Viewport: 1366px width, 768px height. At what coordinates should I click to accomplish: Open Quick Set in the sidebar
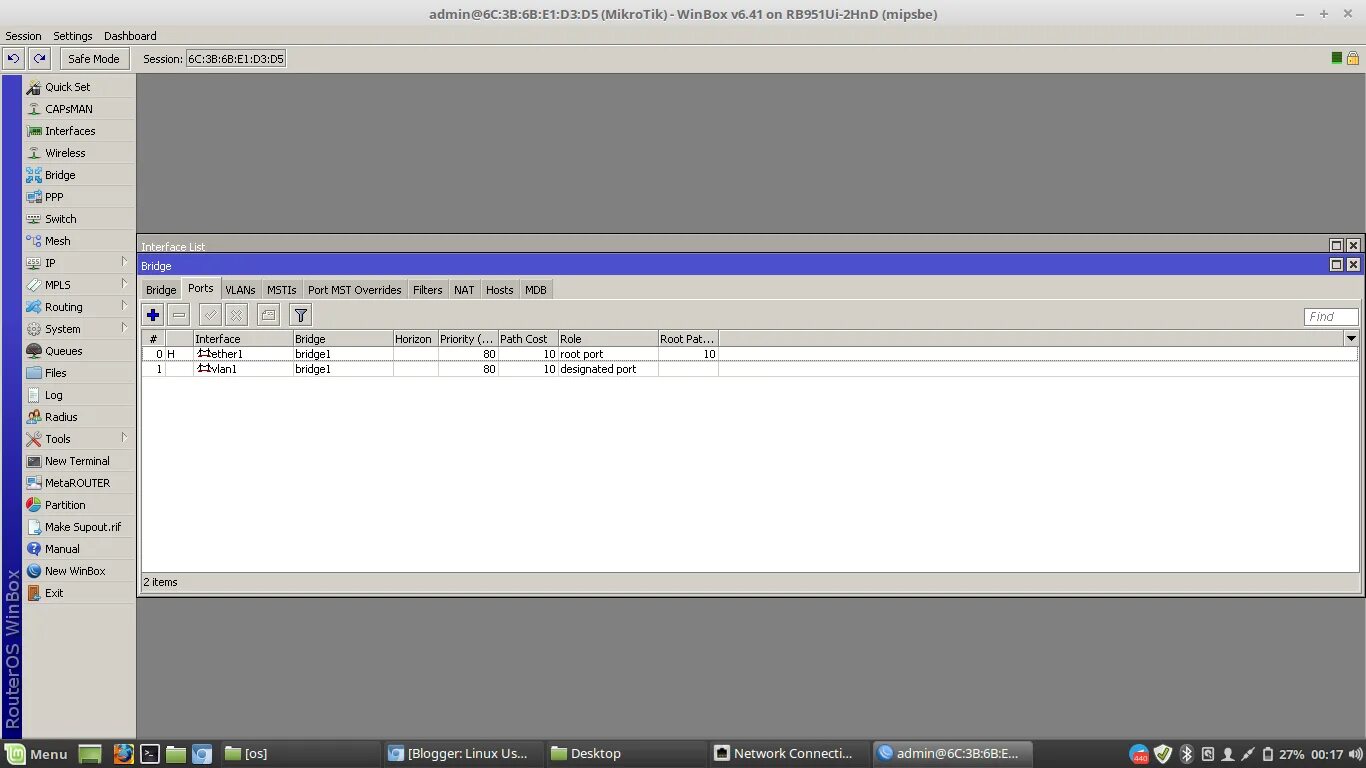coord(79,87)
